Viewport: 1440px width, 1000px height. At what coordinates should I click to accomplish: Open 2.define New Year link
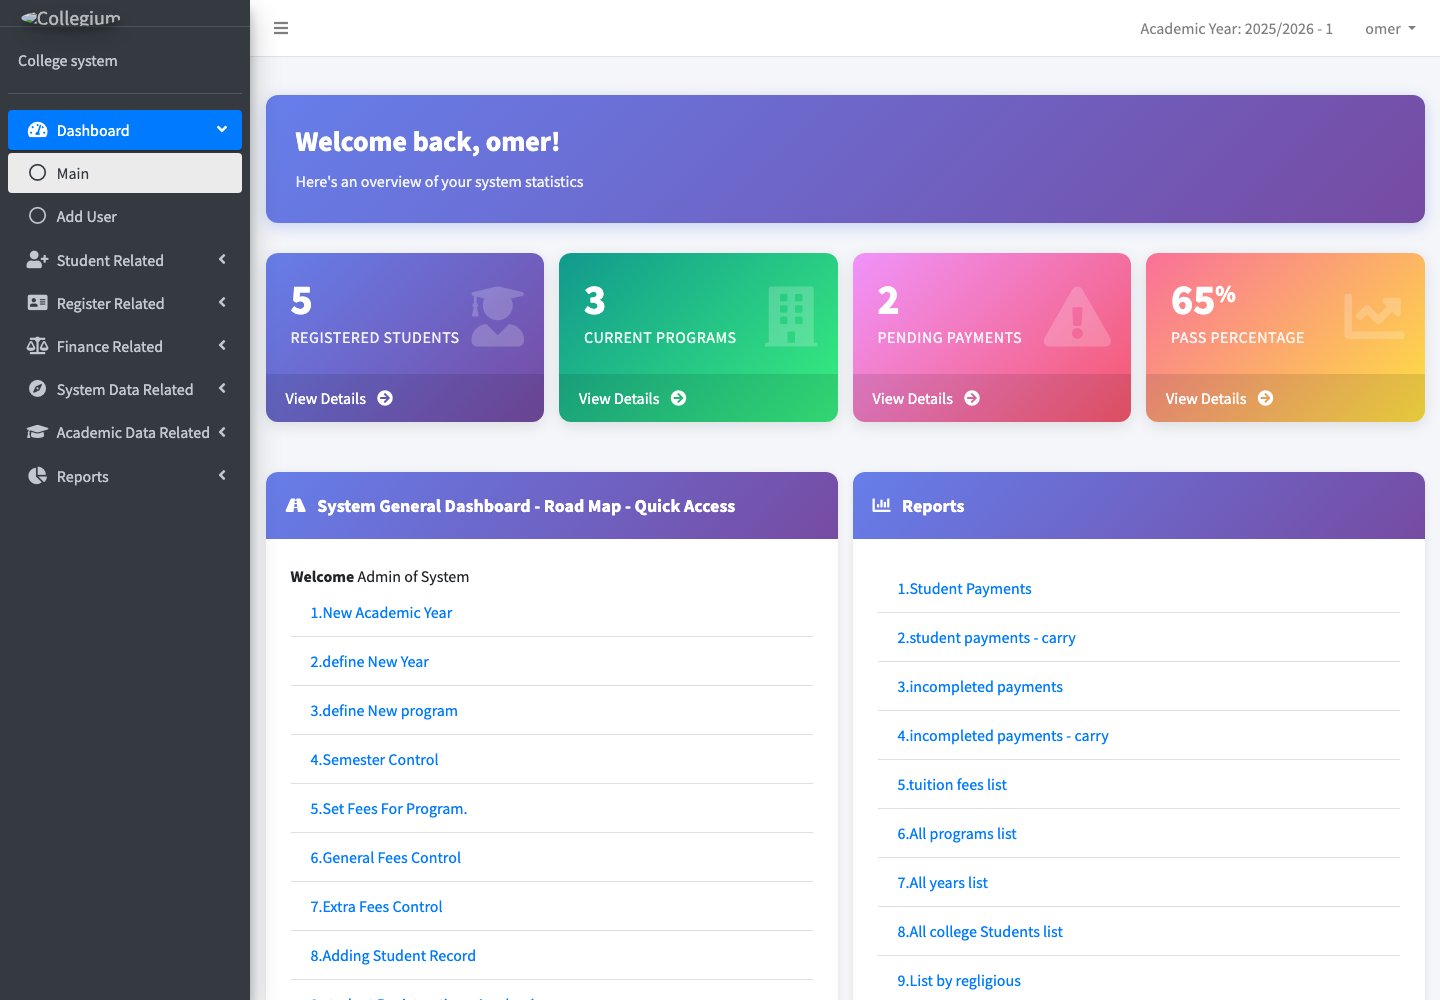coord(369,661)
